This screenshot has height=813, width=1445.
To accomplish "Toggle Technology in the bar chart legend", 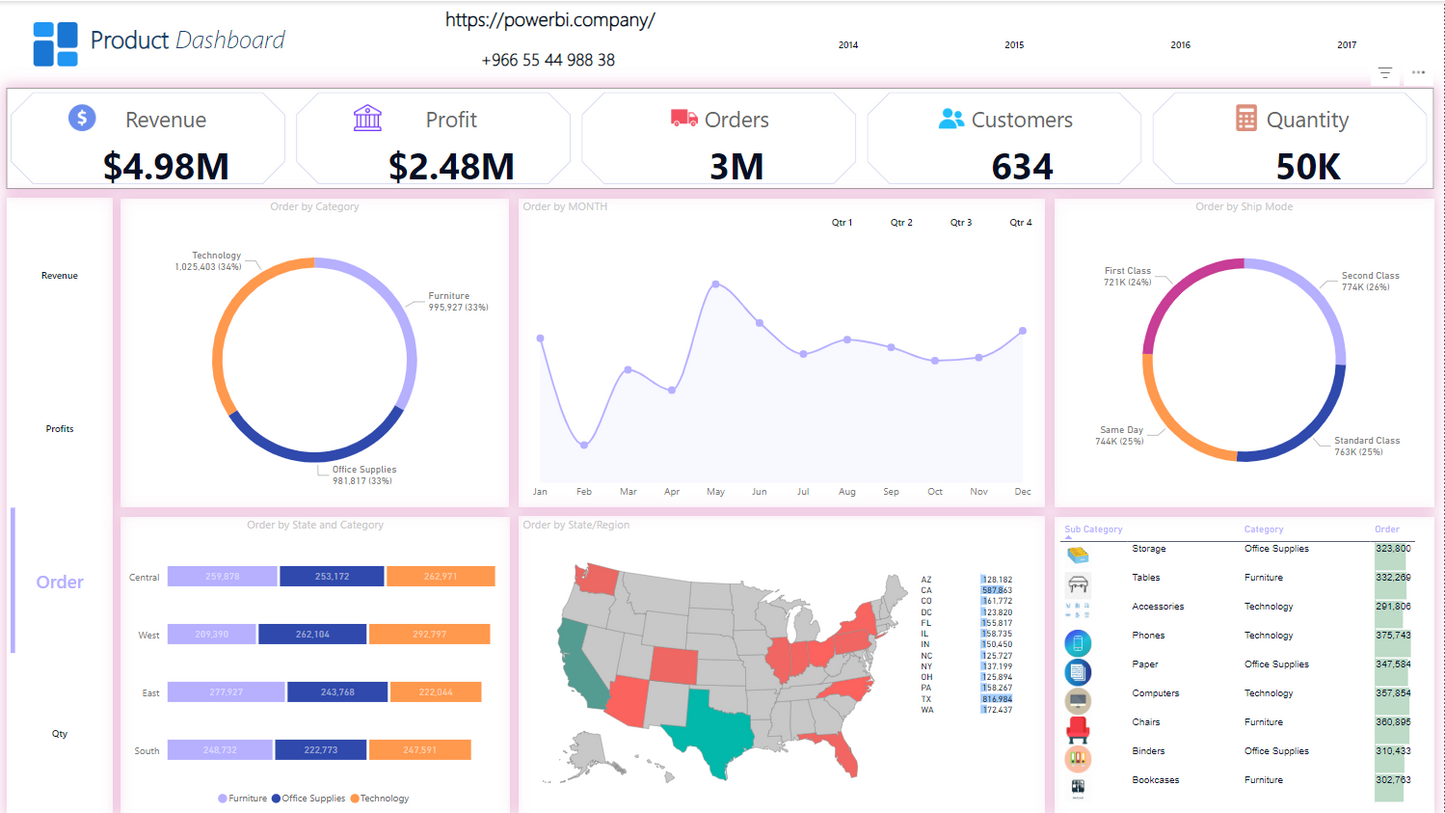I will 379,798.
